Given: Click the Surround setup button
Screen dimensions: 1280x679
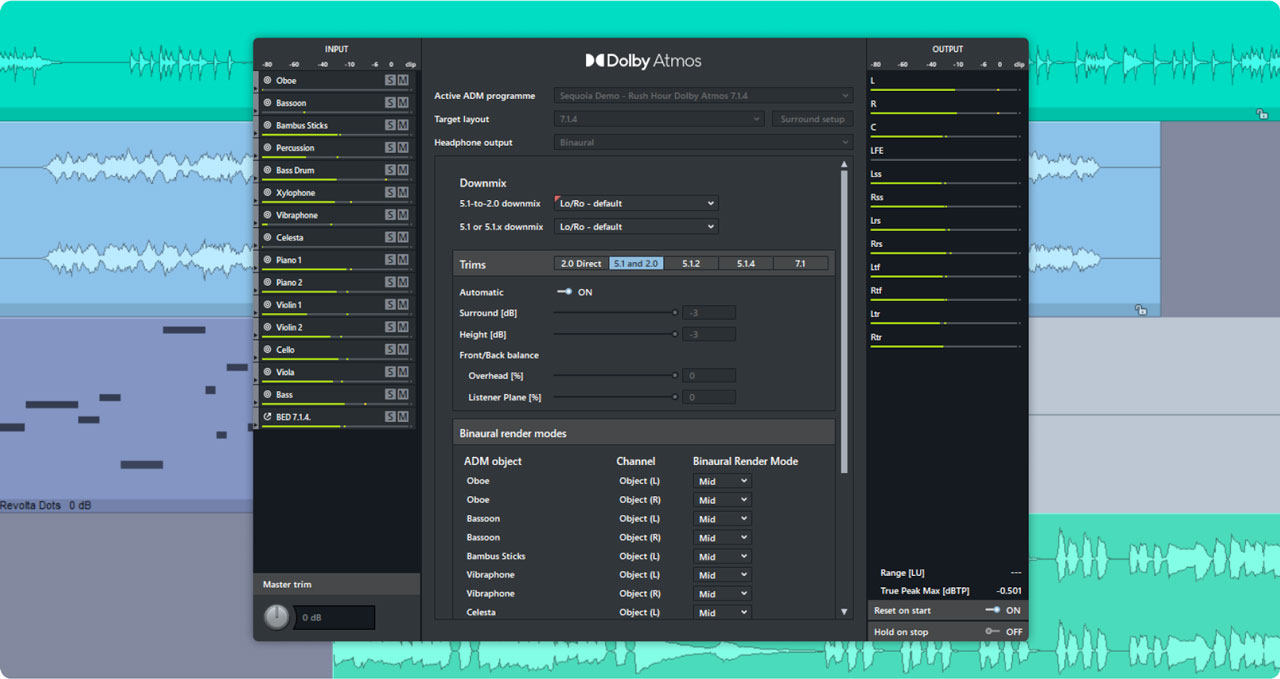Looking at the screenshot, I should tap(812, 119).
